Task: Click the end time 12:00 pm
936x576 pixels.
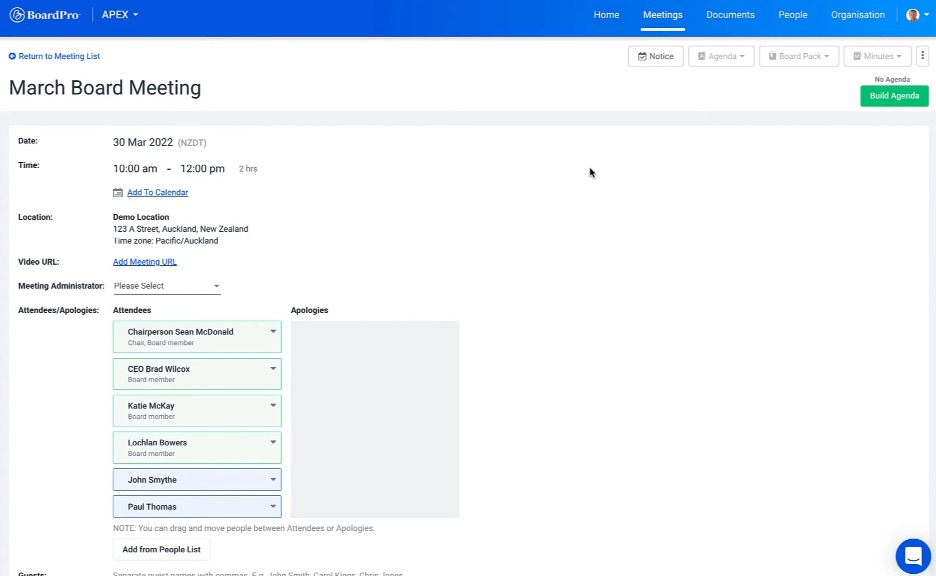Action: pos(202,168)
